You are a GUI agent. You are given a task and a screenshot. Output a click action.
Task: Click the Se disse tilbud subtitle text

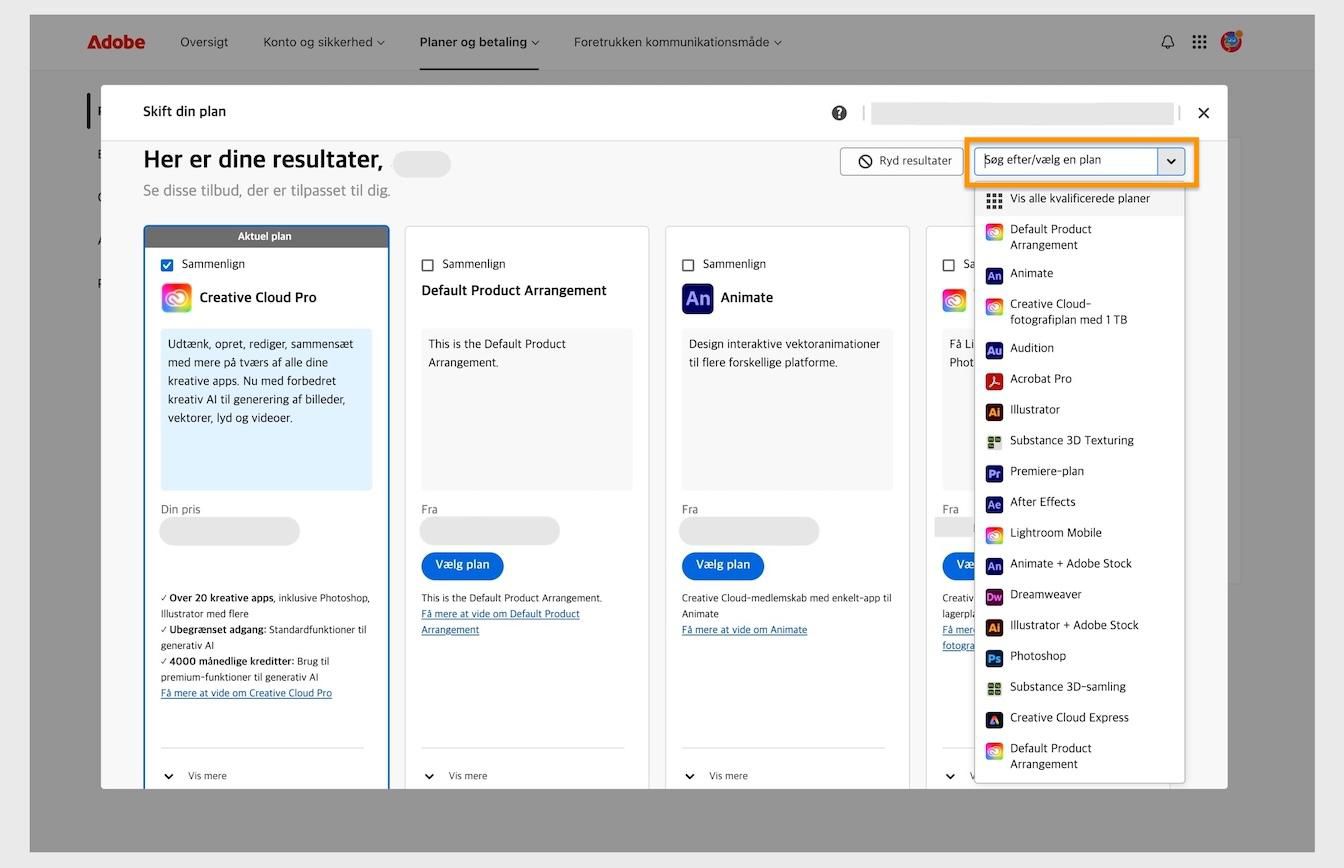[267, 190]
